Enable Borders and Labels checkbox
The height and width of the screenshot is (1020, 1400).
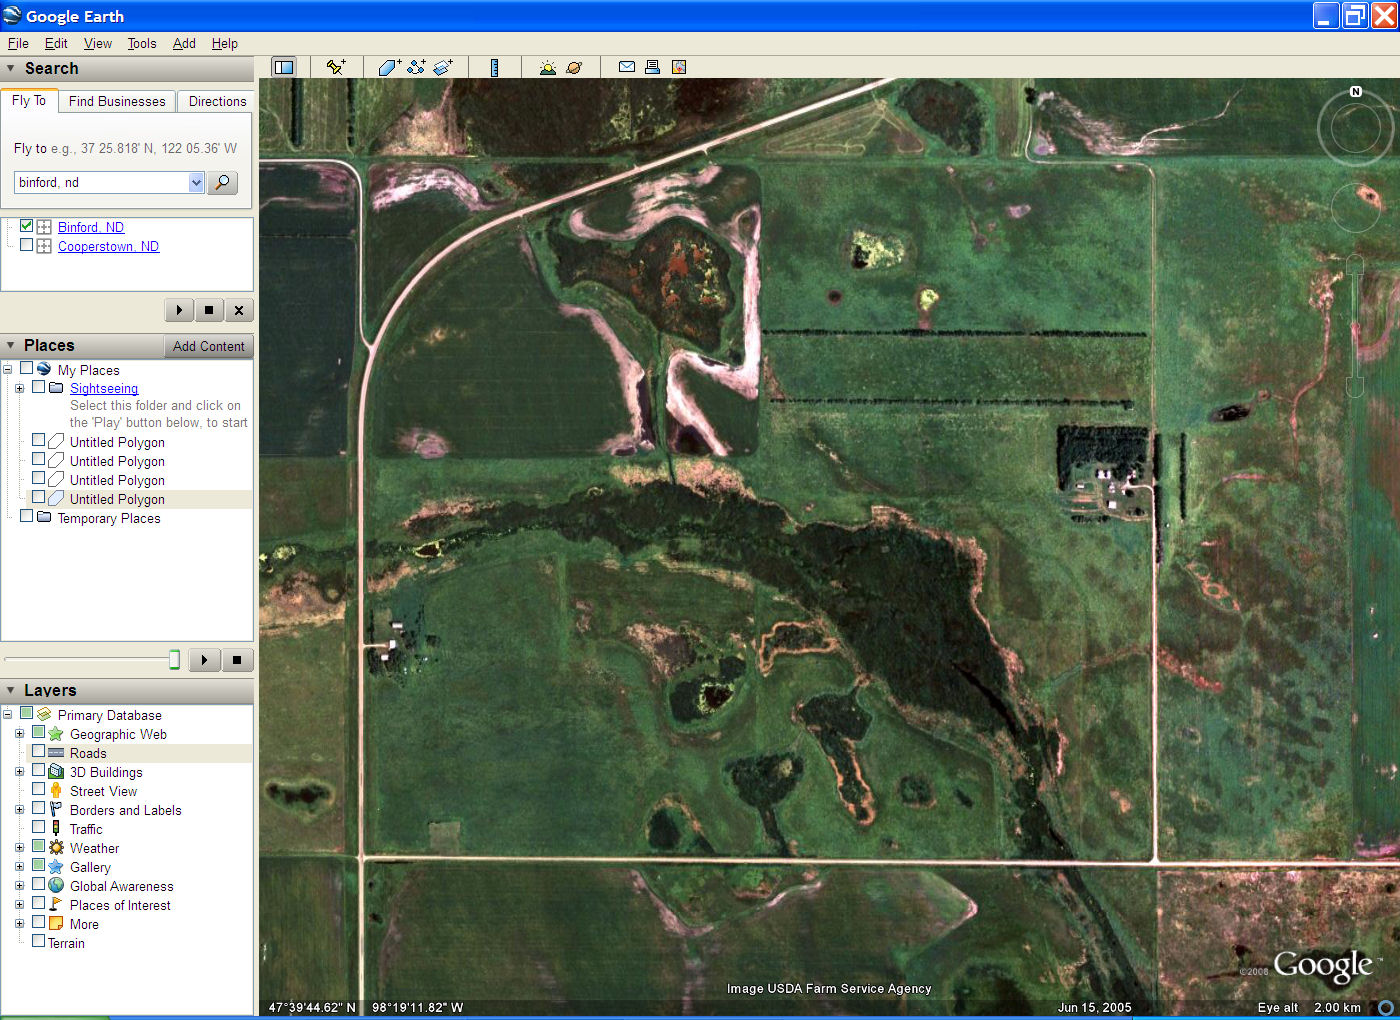pyautogui.click(x=38, y=808)
